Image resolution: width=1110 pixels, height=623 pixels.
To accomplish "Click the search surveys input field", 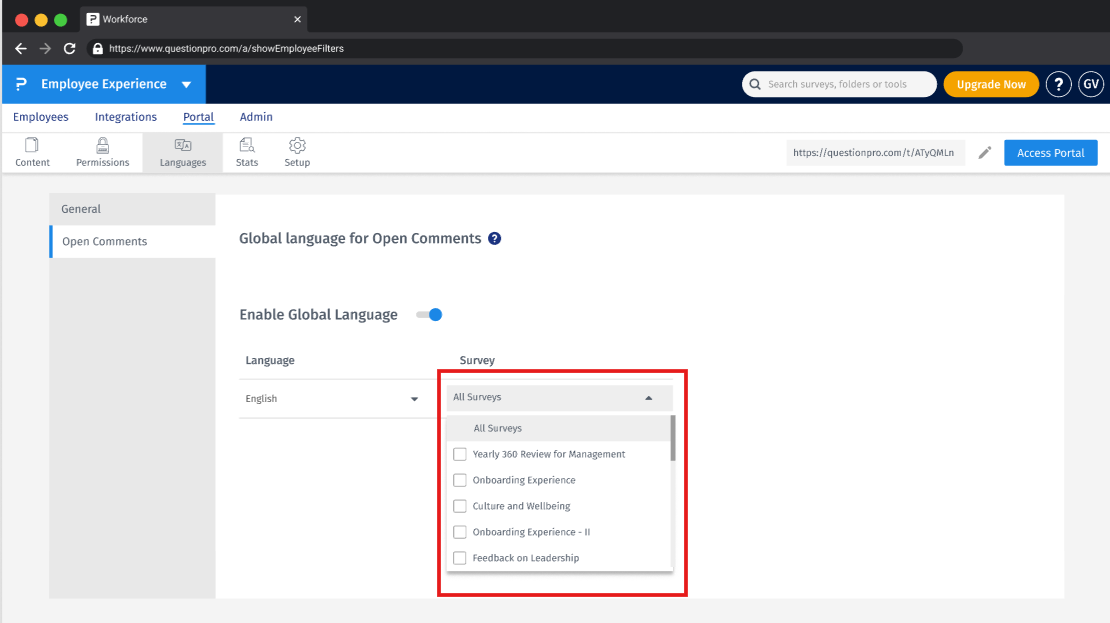I will point(839,84).
